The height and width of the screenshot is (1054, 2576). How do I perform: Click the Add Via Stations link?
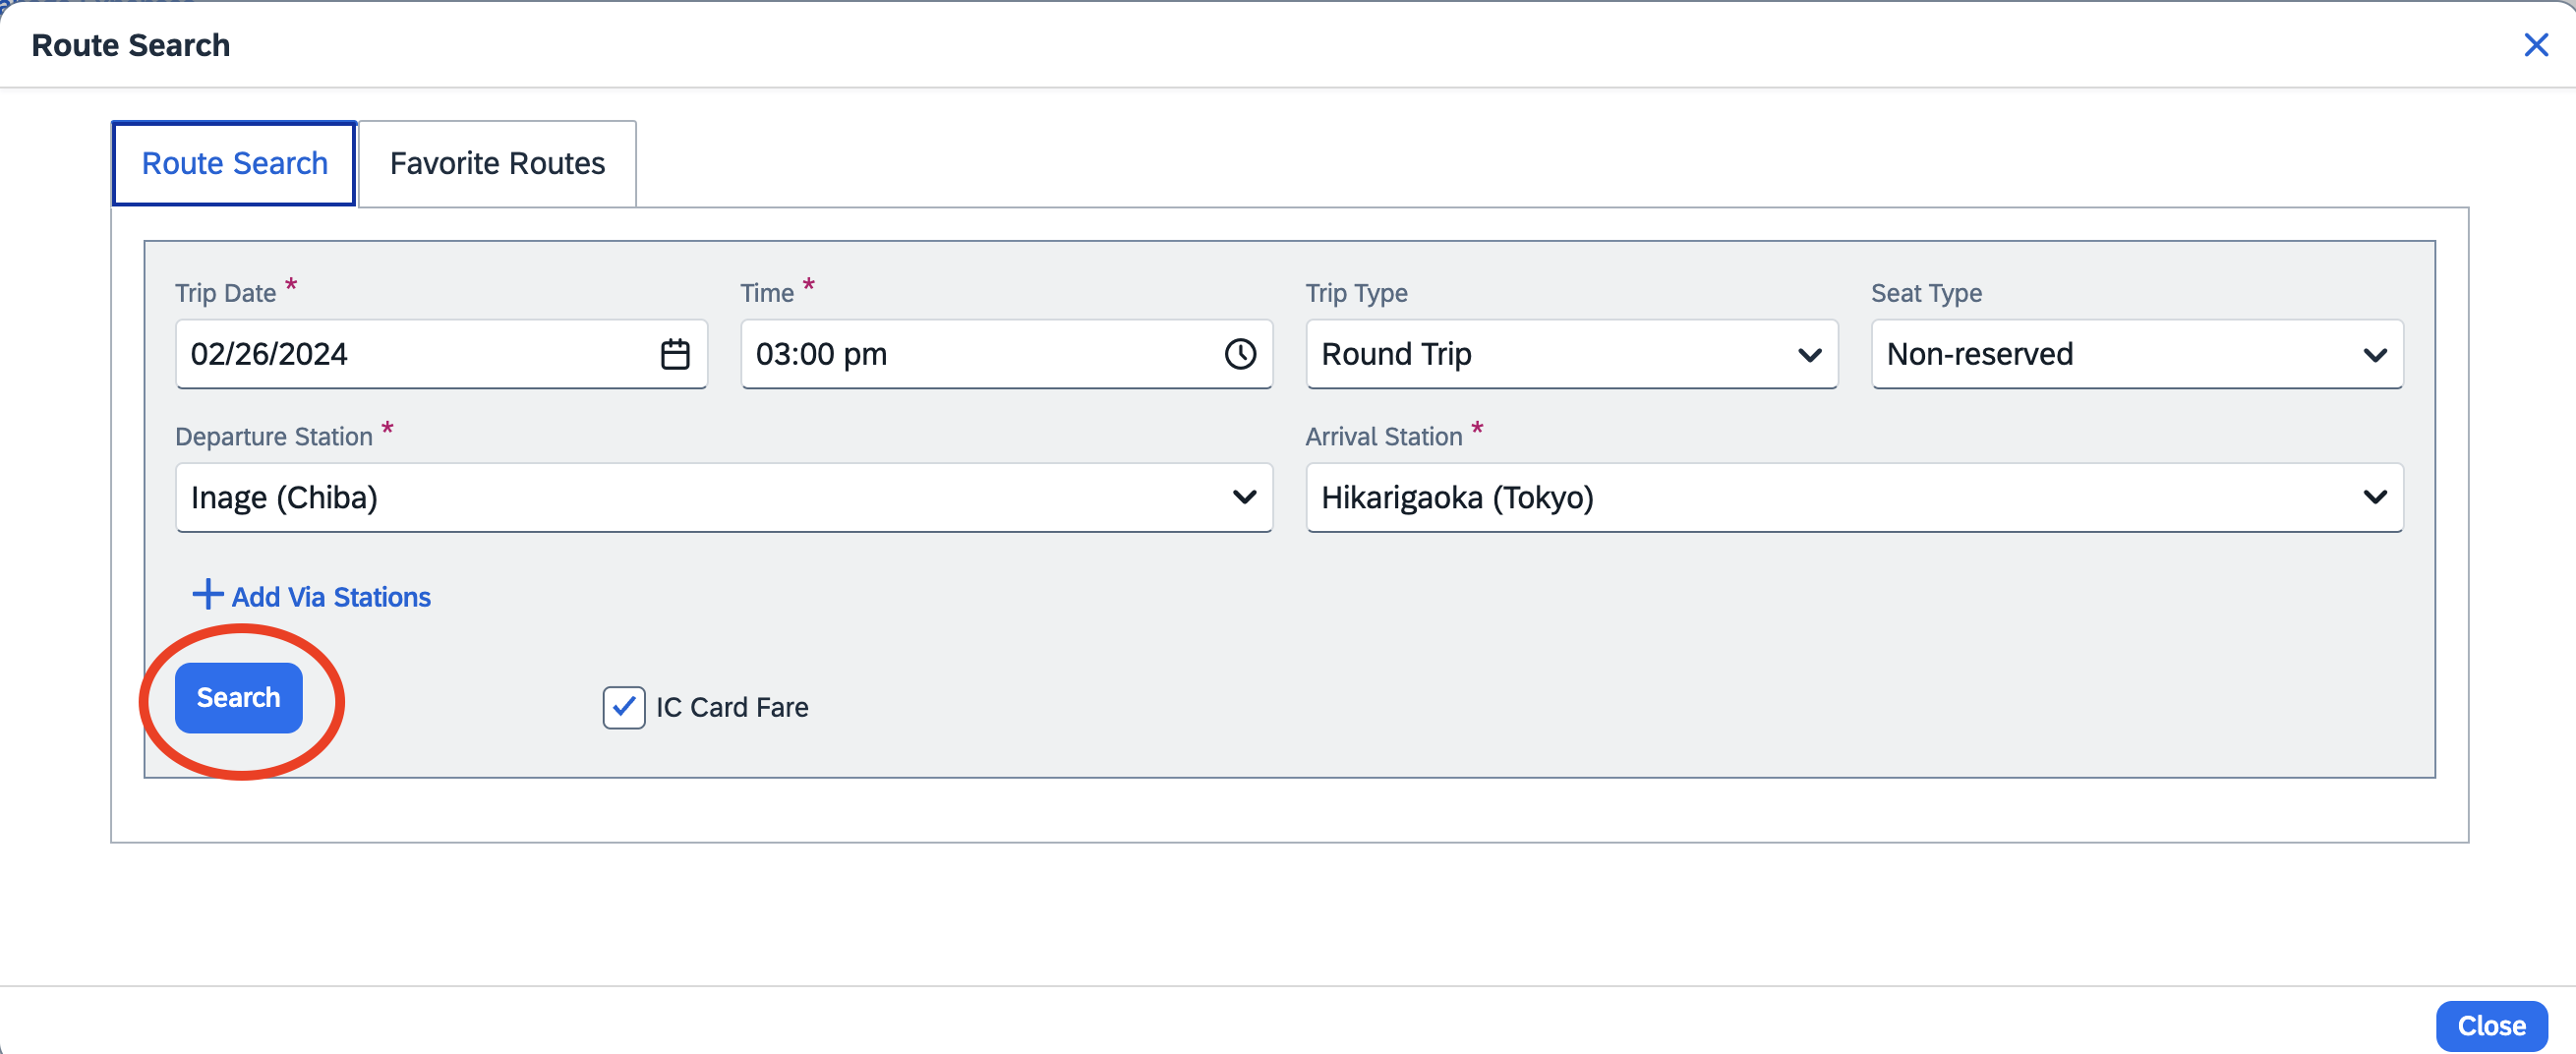[x=331, y=597]
